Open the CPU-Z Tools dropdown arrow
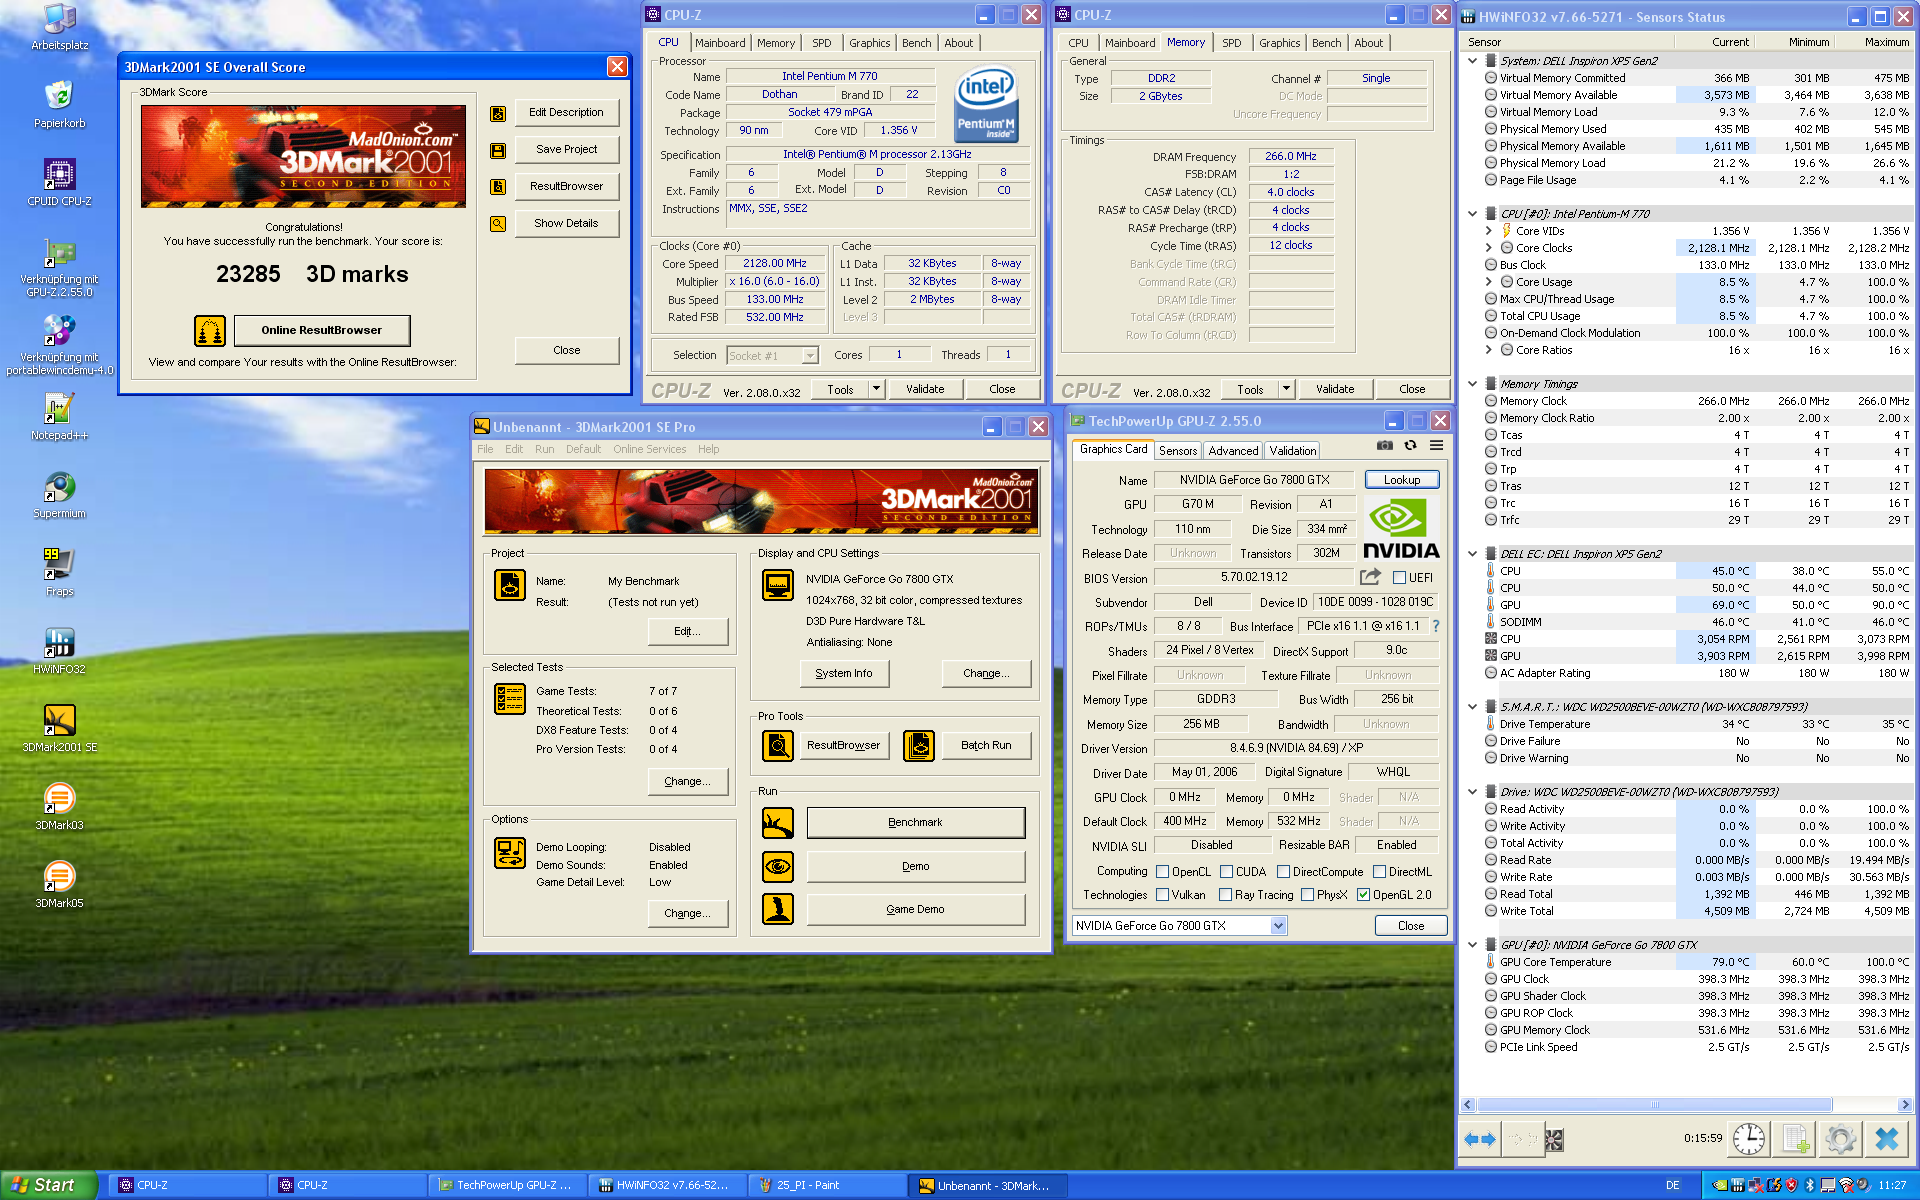This screenshot has width=1920, height=1200. pyautogui.click(x=876, y=389)
